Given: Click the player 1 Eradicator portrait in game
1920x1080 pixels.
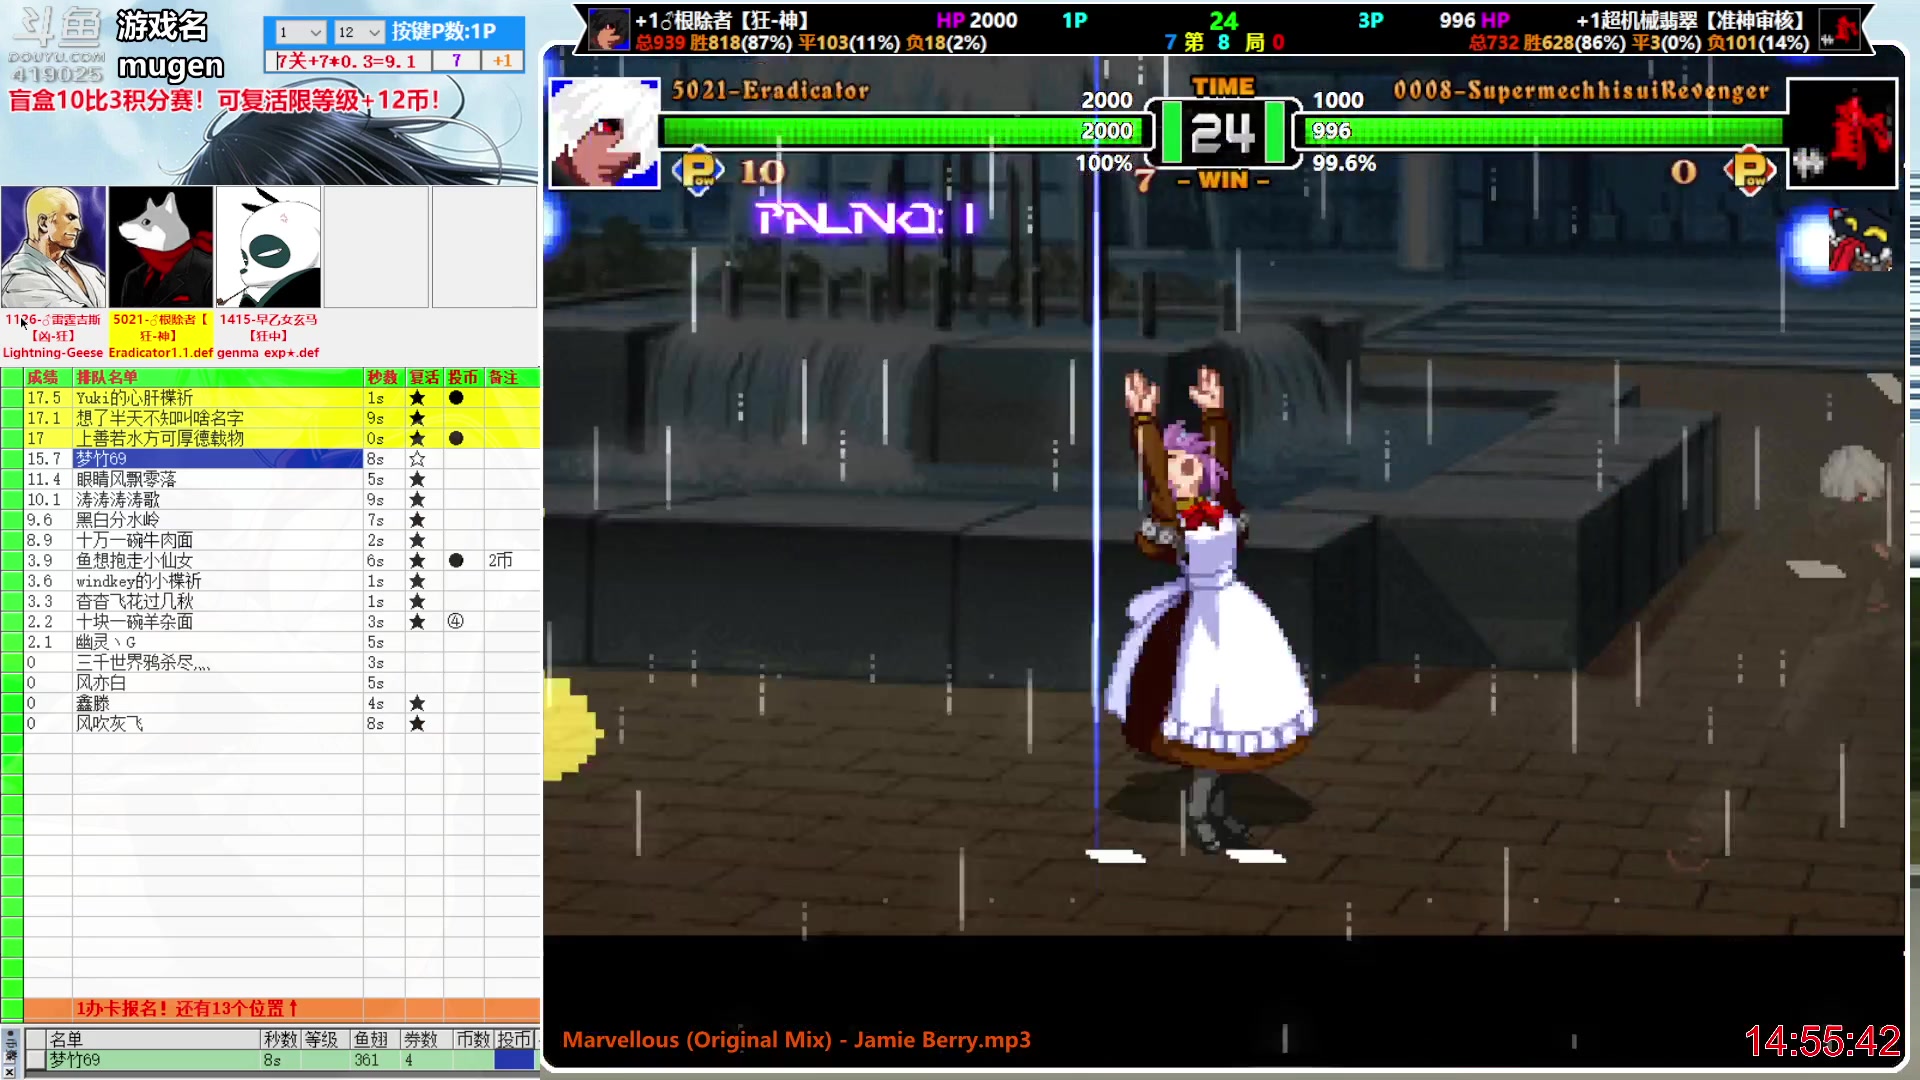Looking at the screenshot, I should coord(604,132).
